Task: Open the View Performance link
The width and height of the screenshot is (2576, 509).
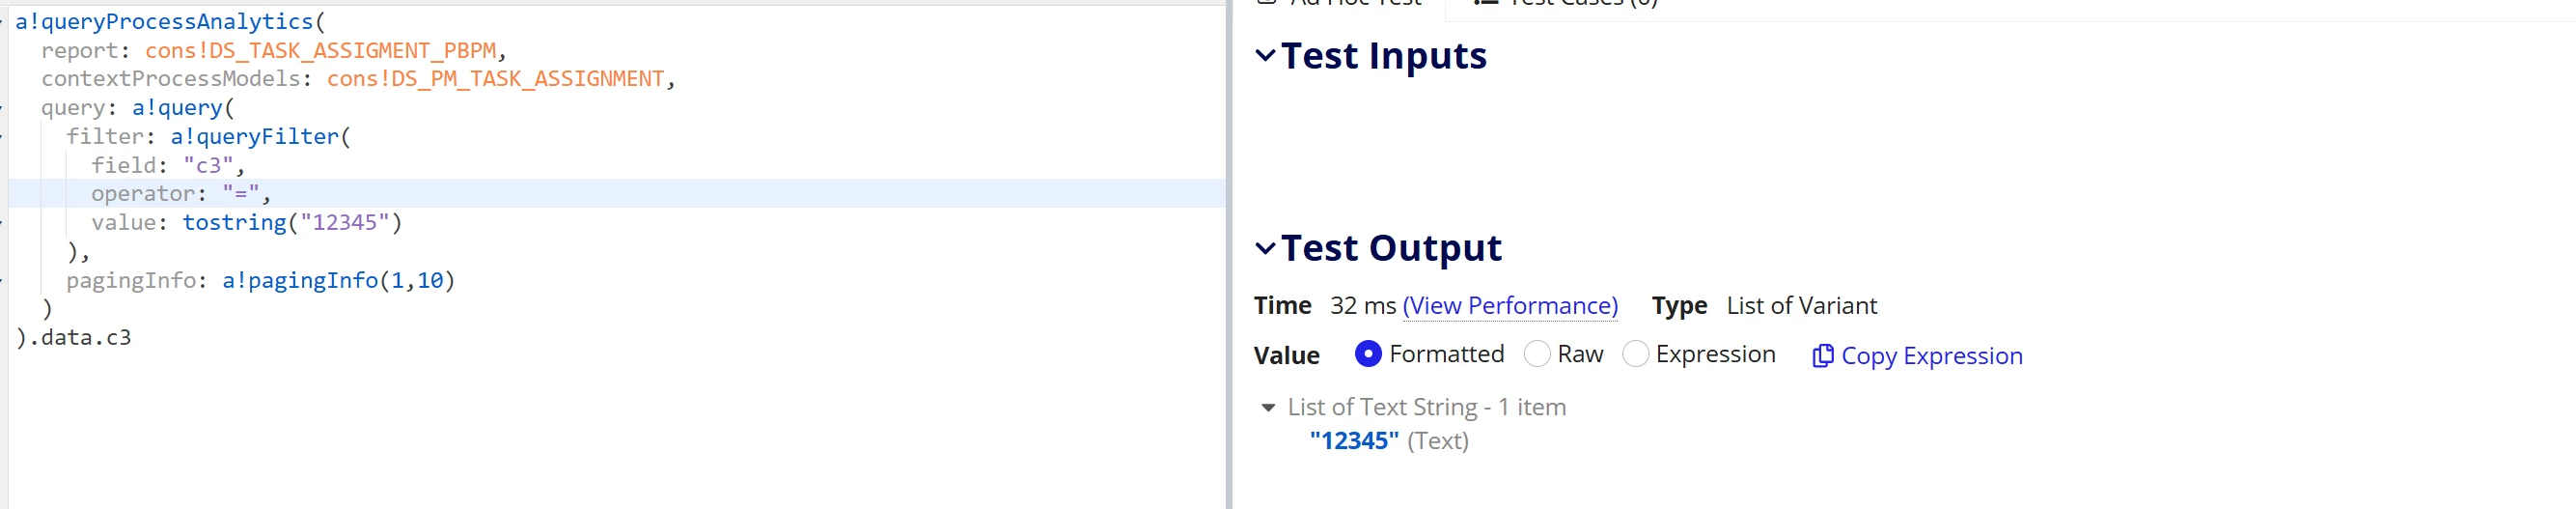Action: click(1510, 306)
